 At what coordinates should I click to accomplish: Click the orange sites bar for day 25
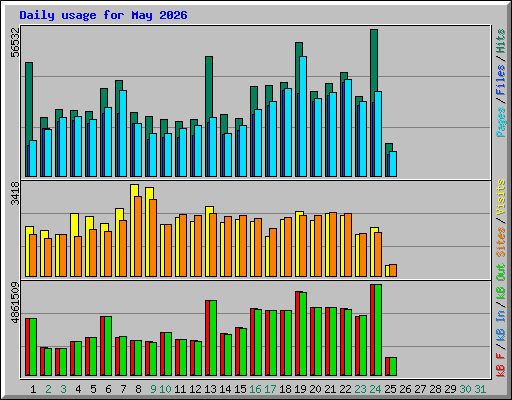coord(393,270)
